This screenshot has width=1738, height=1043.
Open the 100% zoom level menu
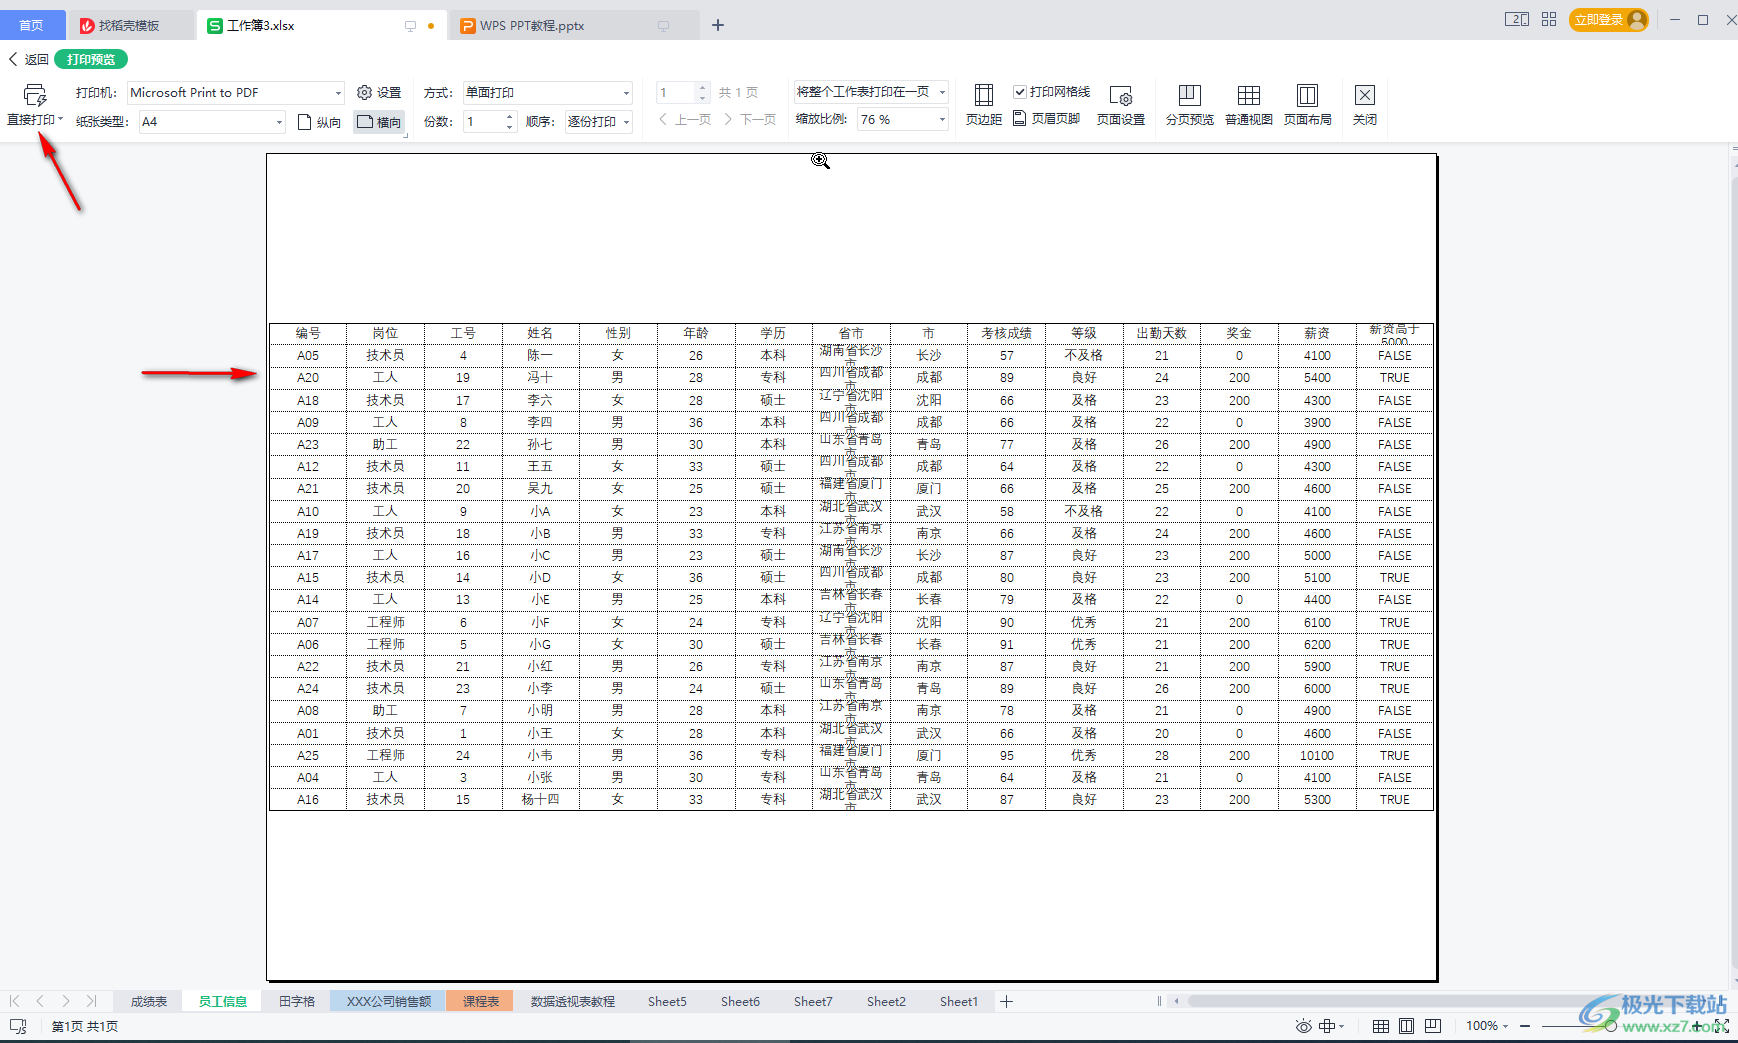coord(1487,1026)
